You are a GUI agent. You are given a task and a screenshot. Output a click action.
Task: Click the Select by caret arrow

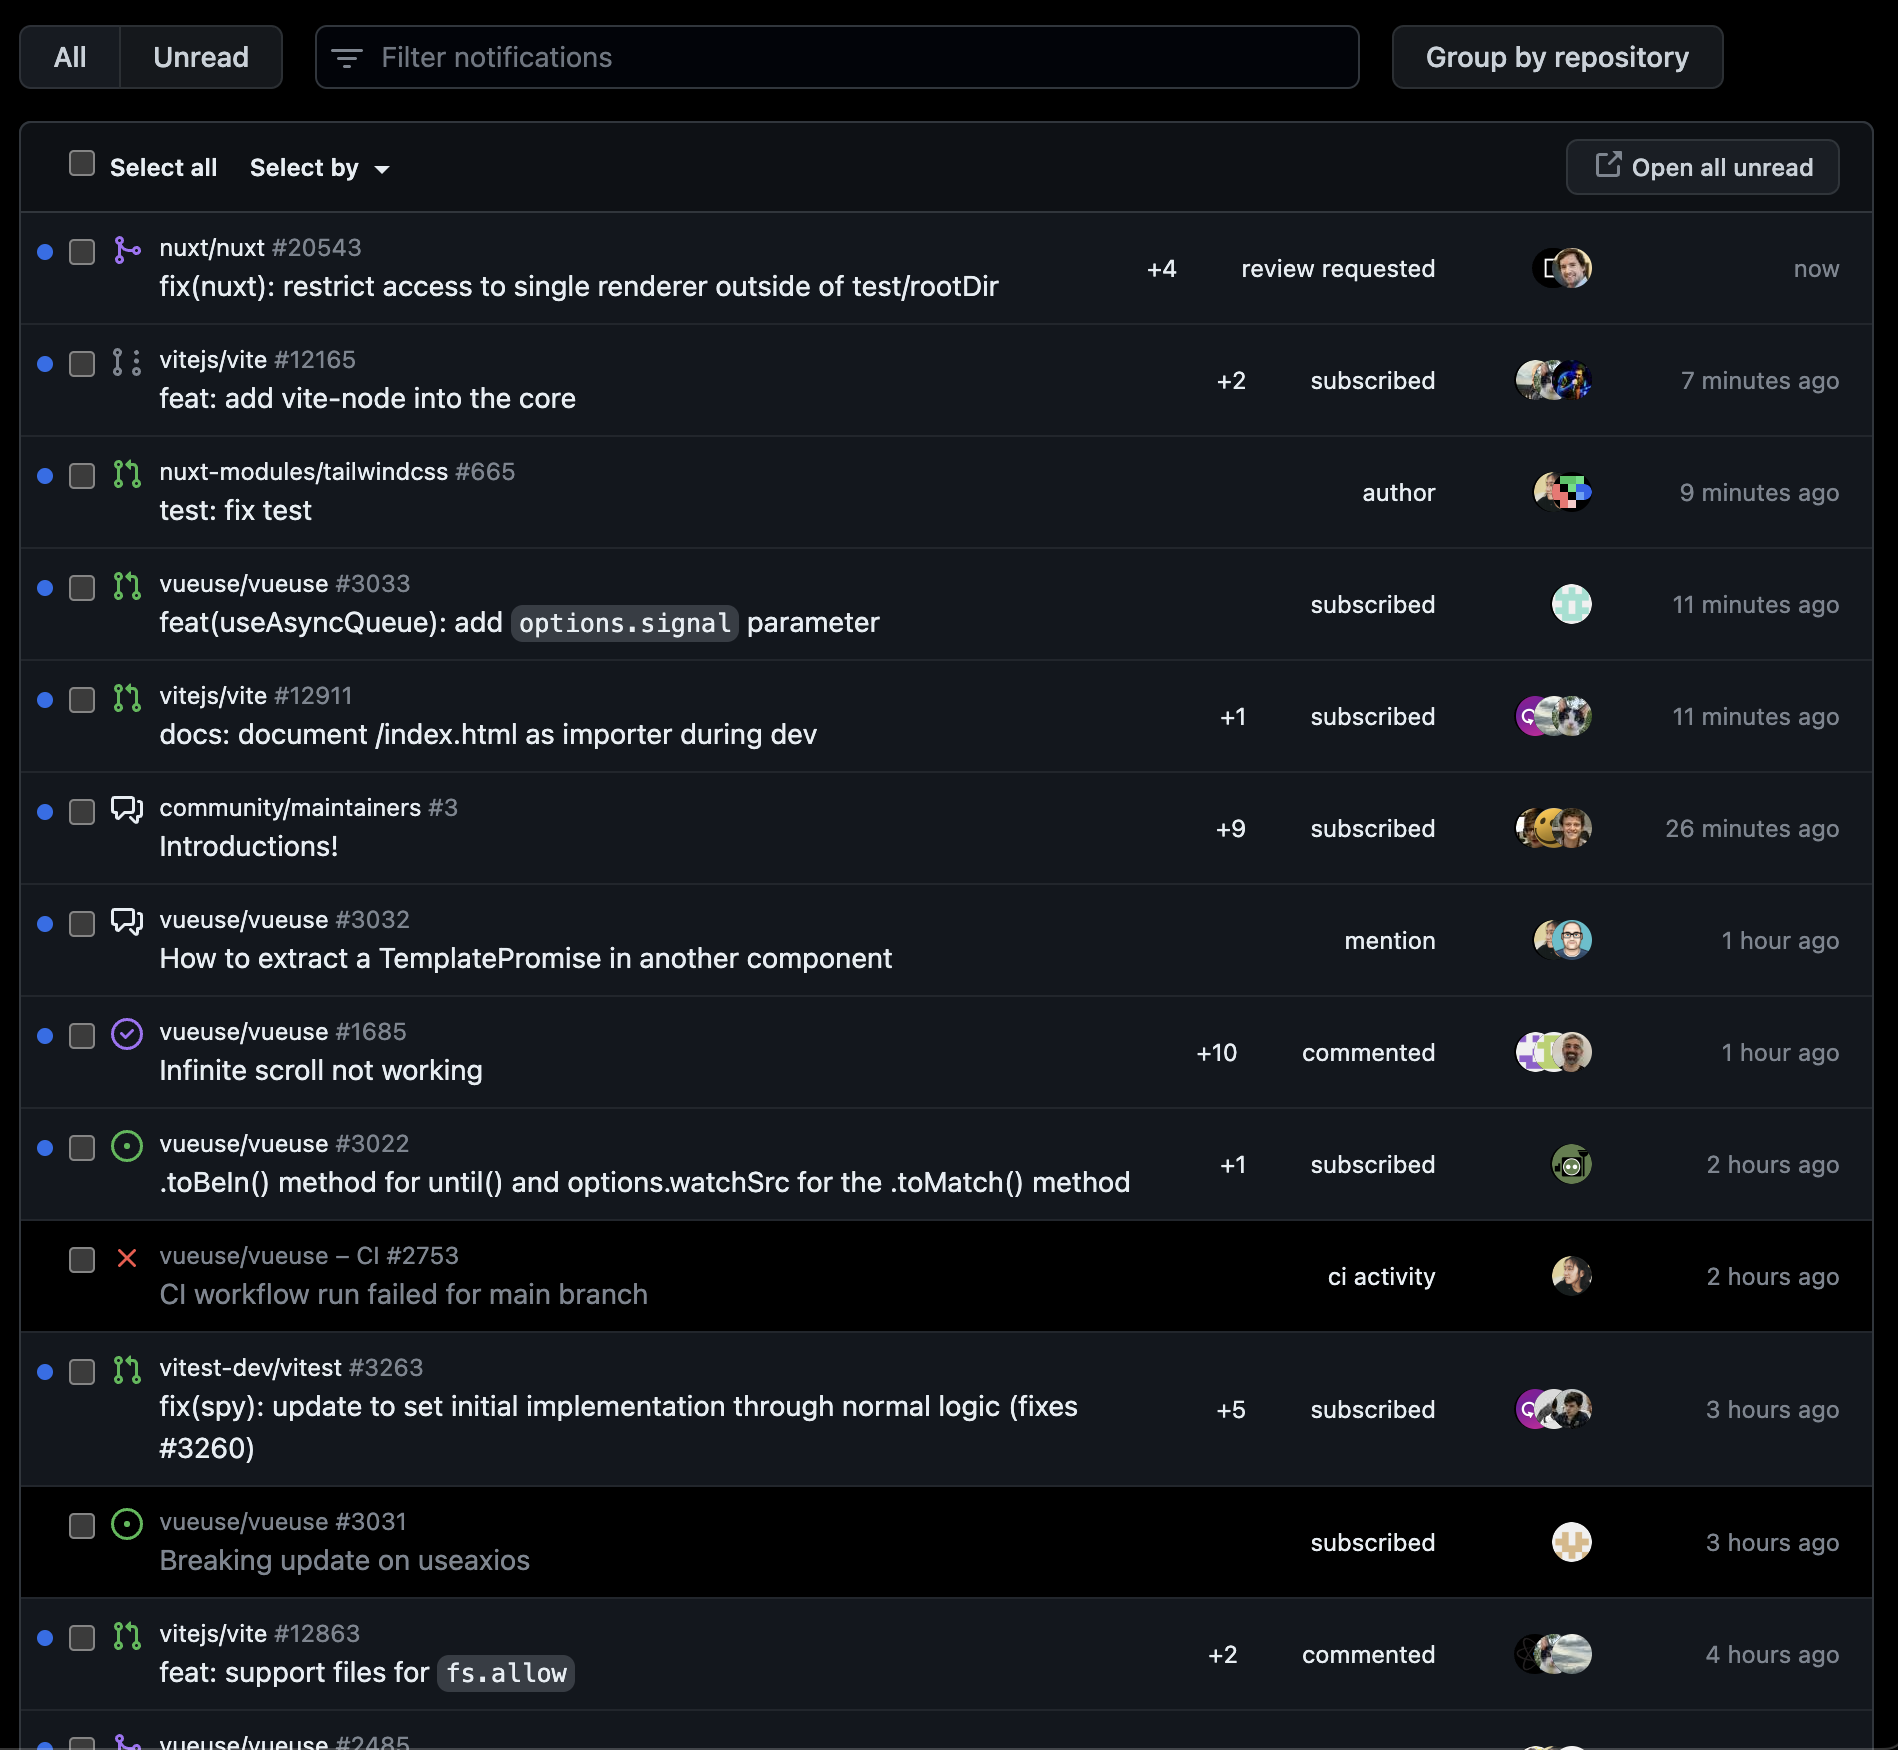(382, 170)
